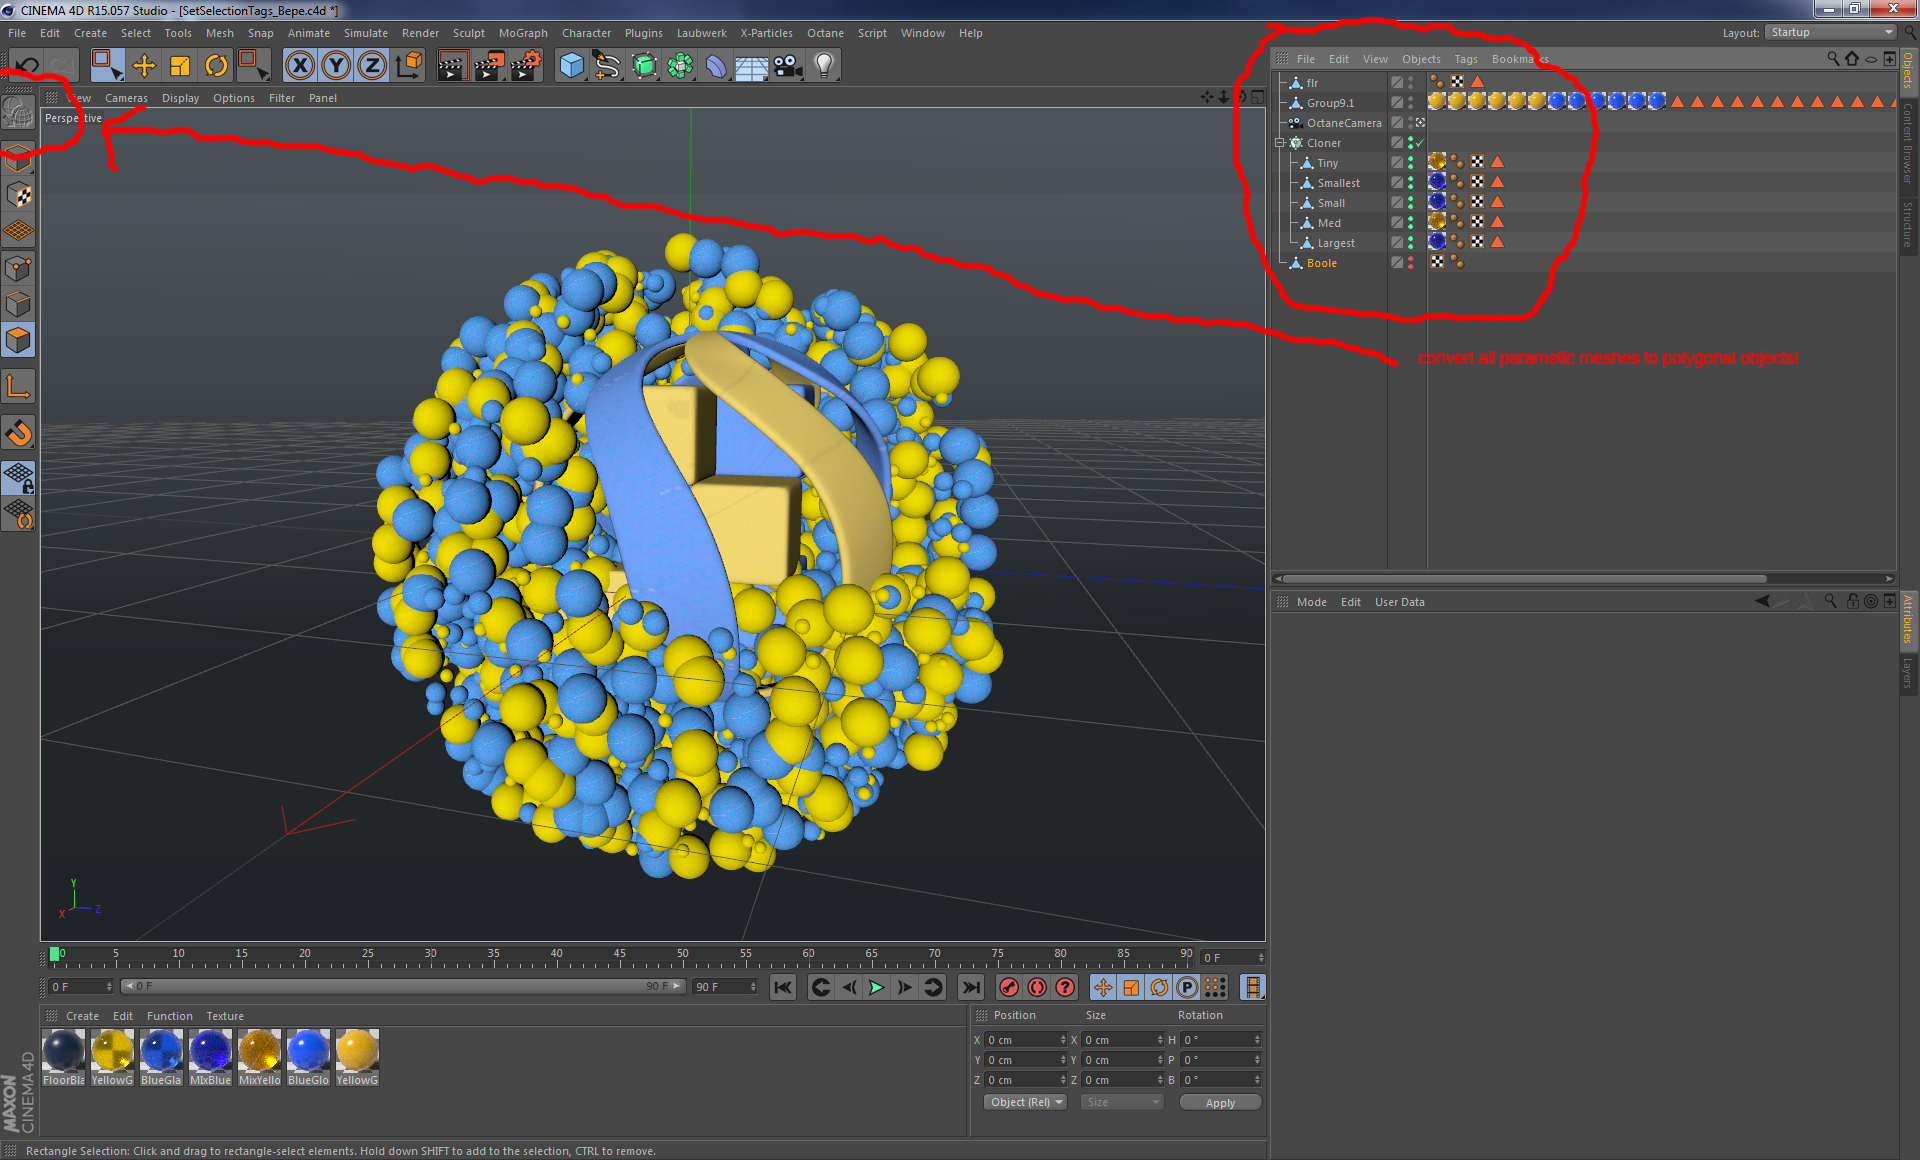Toggle Cloner enabled checkmark

pyautogui.click(x=1419, y=143)
